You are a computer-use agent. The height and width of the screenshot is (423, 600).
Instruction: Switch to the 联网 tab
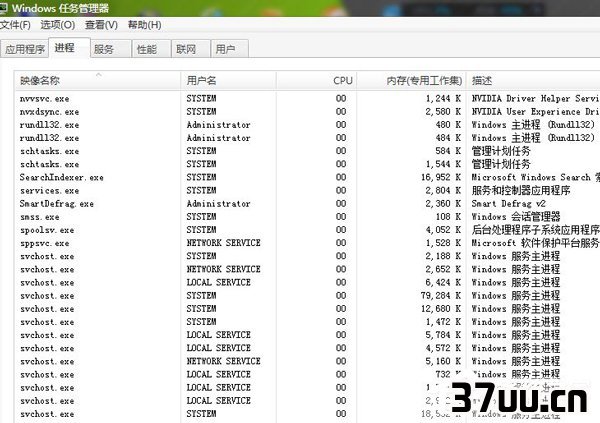[x=191, y=49]
